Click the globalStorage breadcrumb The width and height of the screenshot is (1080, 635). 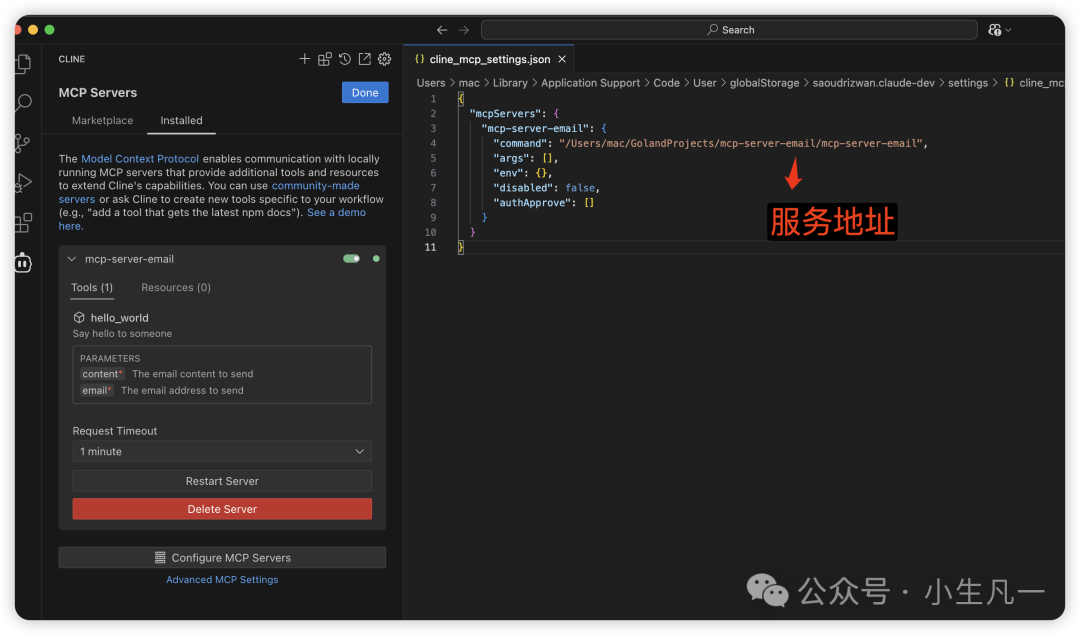click(x=765, y=83)
